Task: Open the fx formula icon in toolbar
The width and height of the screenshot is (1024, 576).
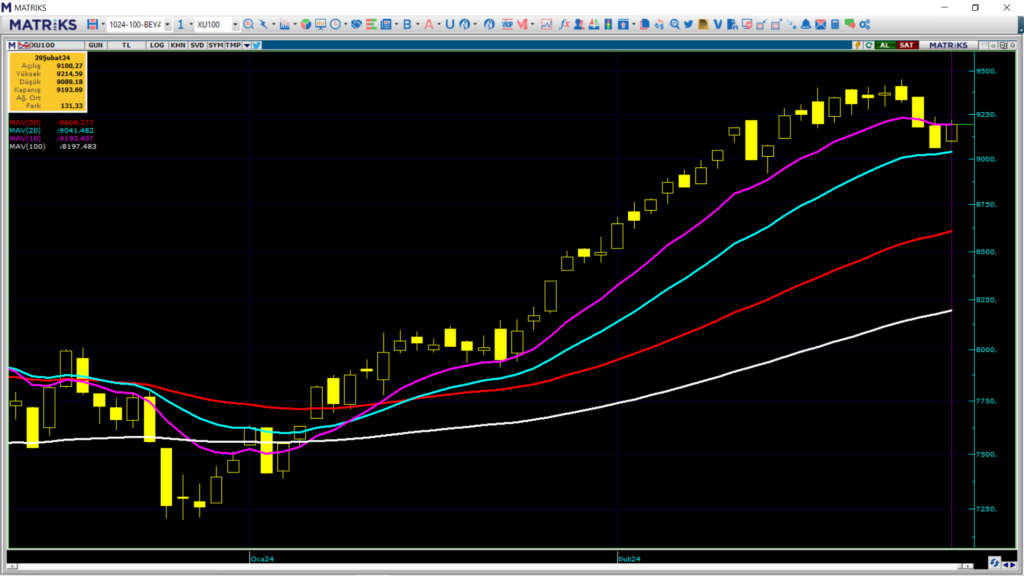Action: click(x=564, y=24)
